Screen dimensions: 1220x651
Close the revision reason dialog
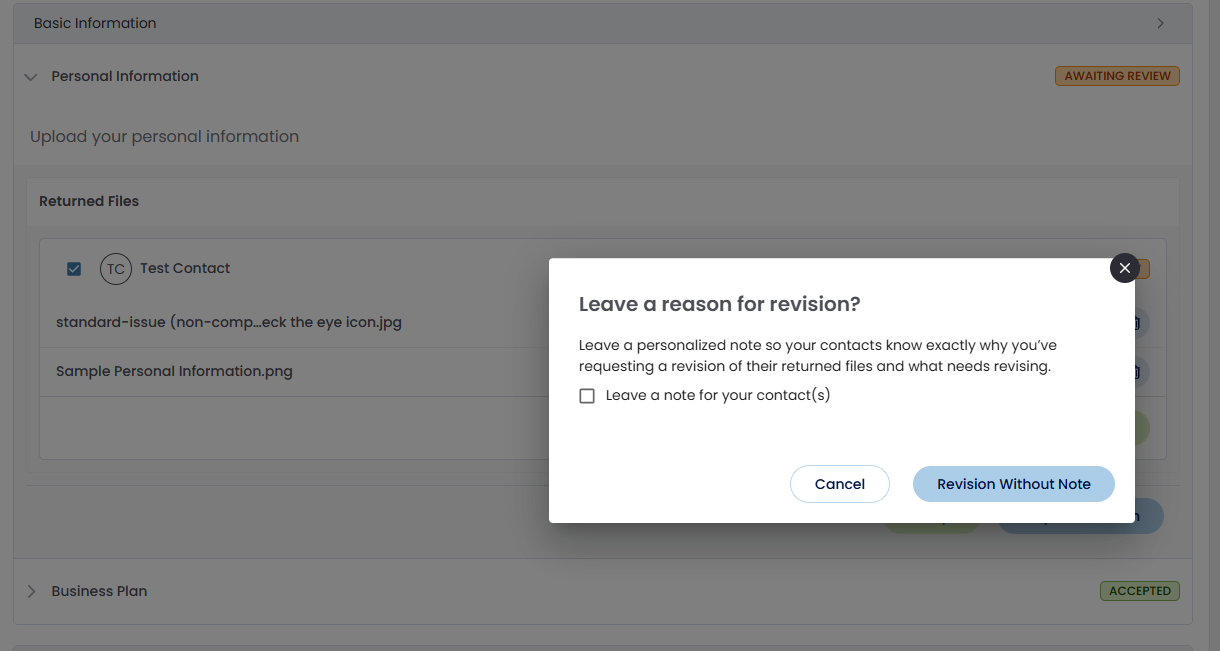point(1125,268)
